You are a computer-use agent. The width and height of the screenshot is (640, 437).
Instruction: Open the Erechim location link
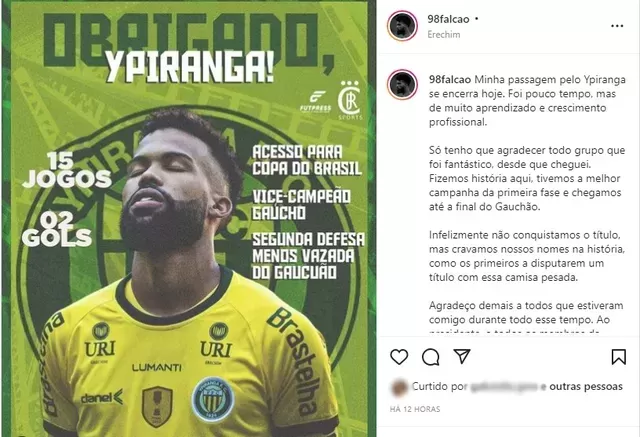(x=444, y=35)
